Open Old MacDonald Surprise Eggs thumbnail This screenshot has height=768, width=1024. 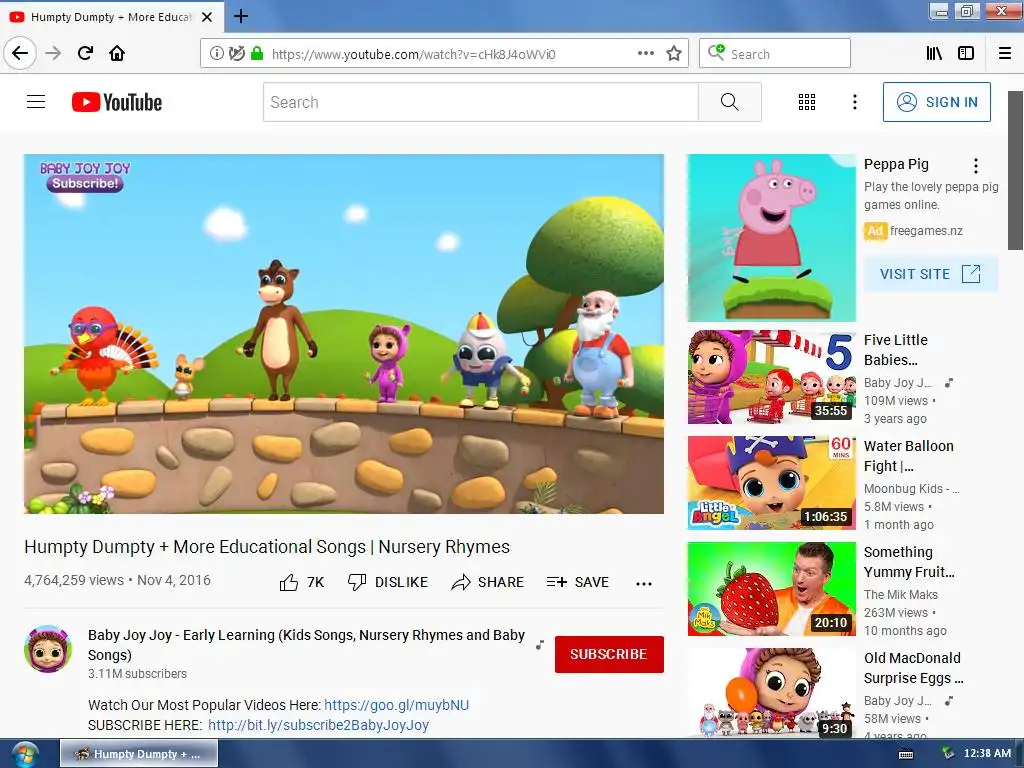click(771, 694)
